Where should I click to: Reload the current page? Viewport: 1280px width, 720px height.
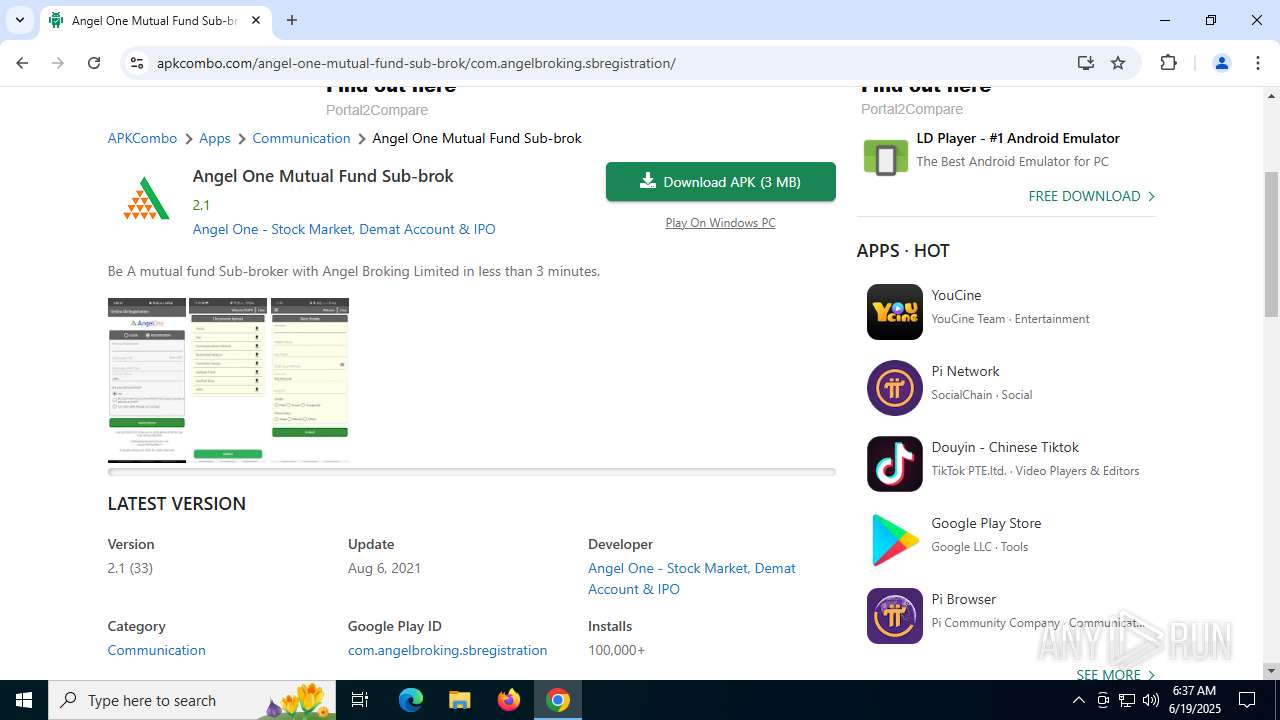coord(94,63)
